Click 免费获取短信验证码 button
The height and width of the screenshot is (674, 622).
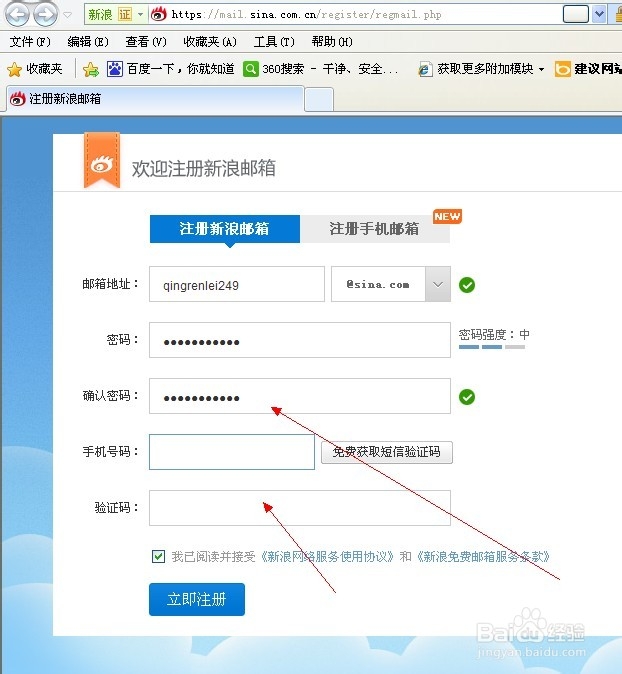coord(387,452)
